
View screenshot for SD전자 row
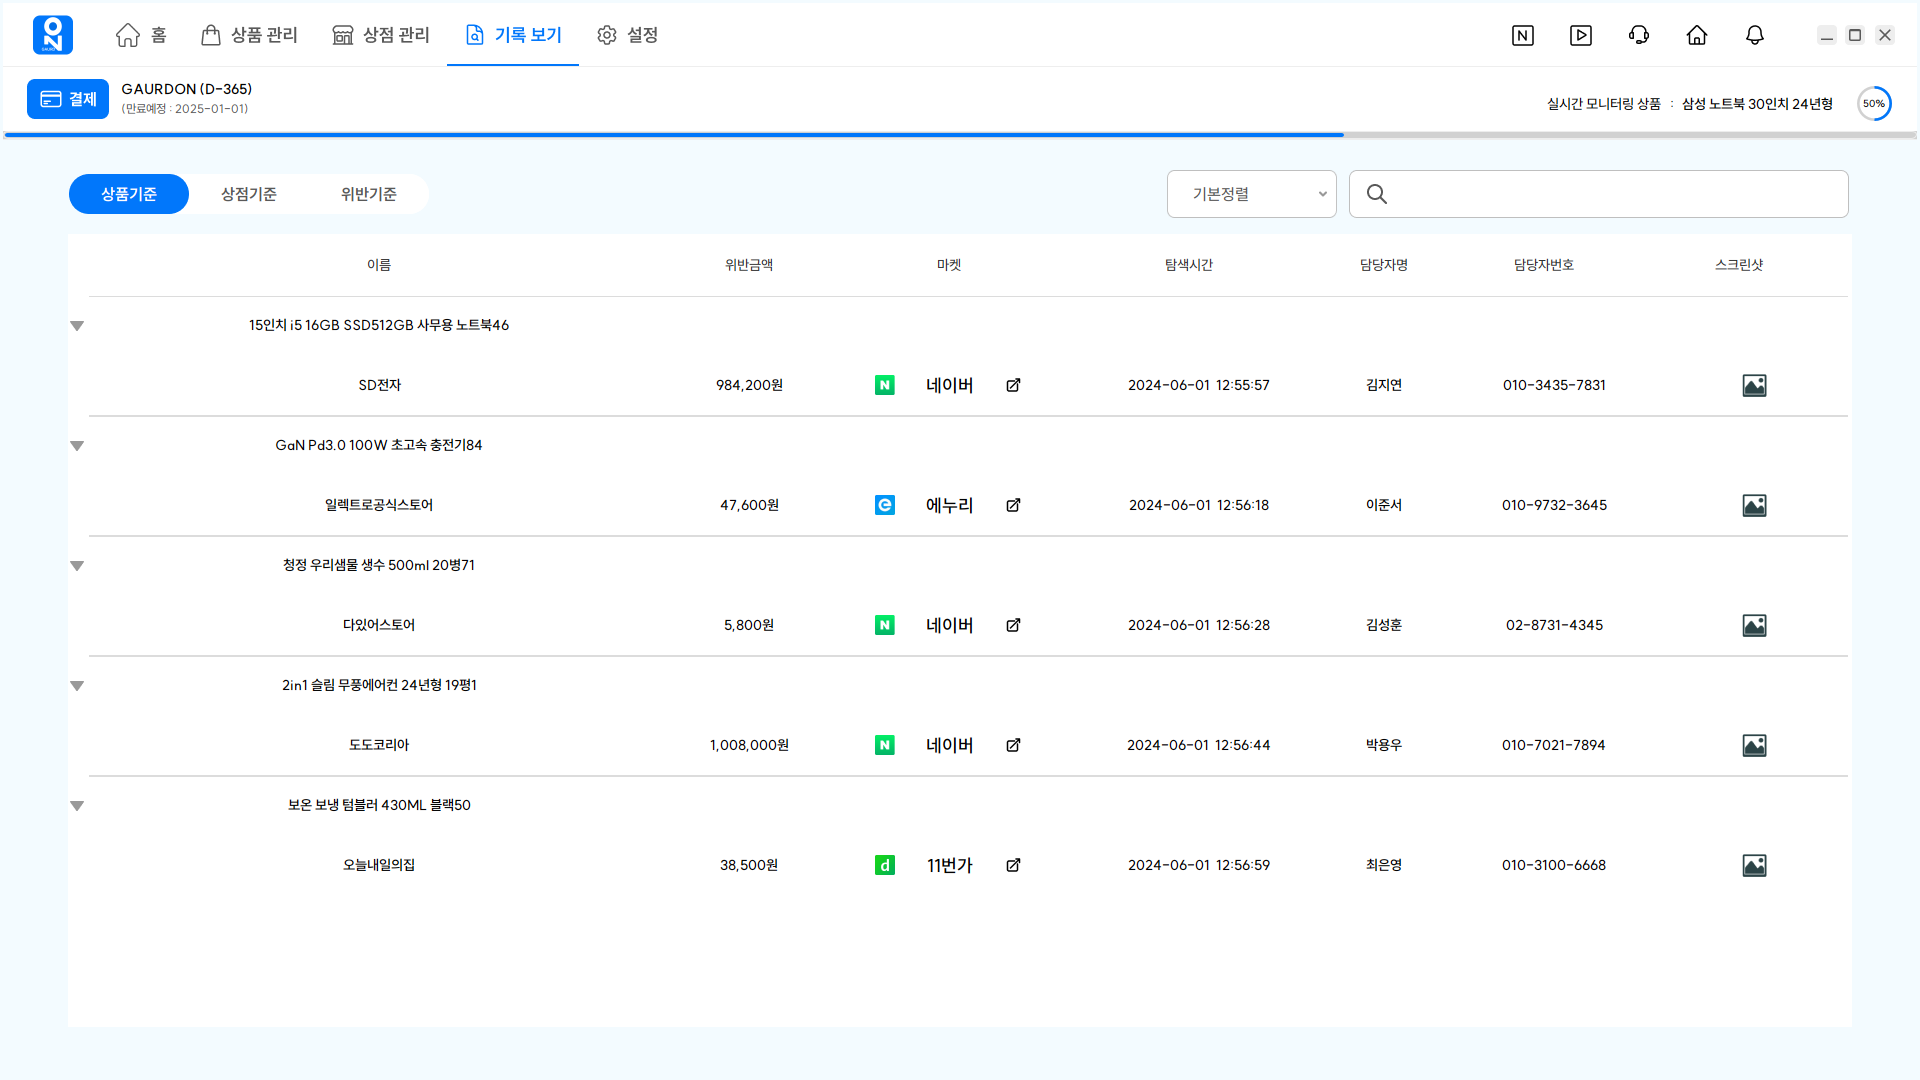(1754, 386)
